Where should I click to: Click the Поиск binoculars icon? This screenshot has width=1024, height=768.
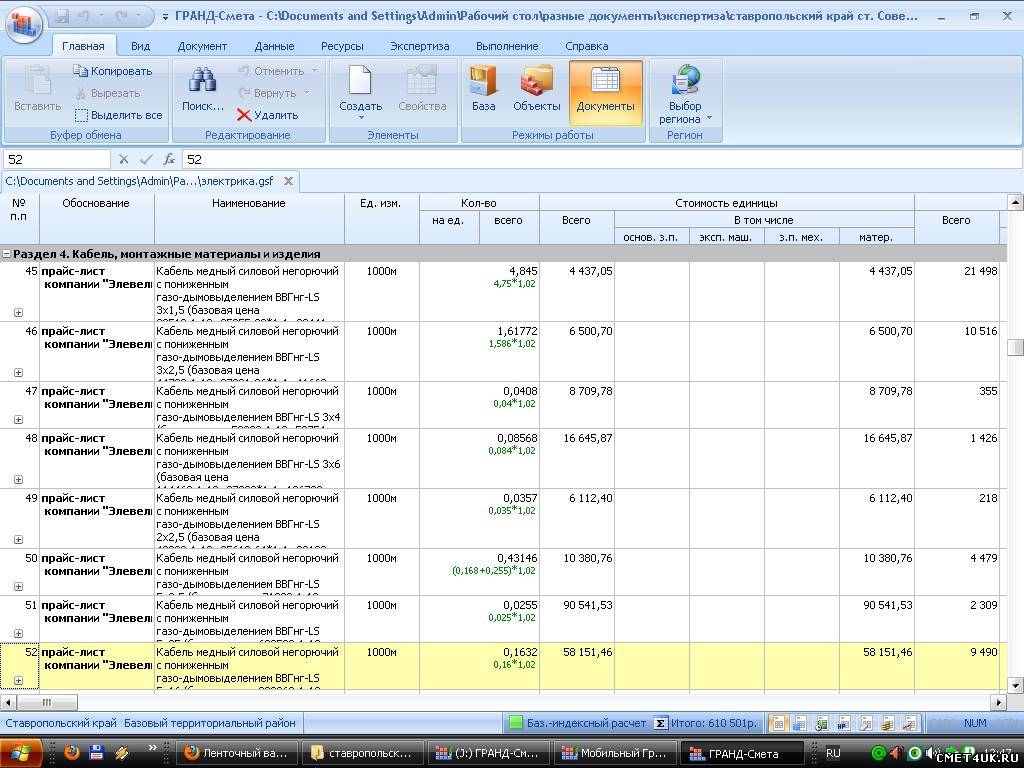203,82
